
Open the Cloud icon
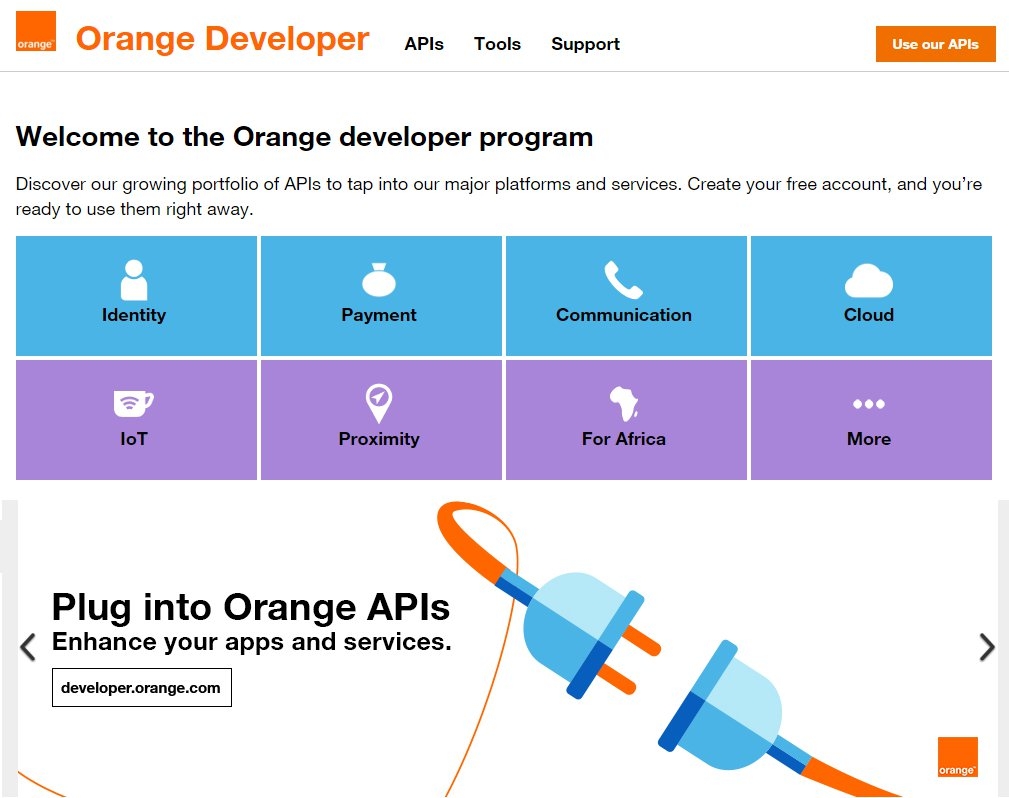869,281
